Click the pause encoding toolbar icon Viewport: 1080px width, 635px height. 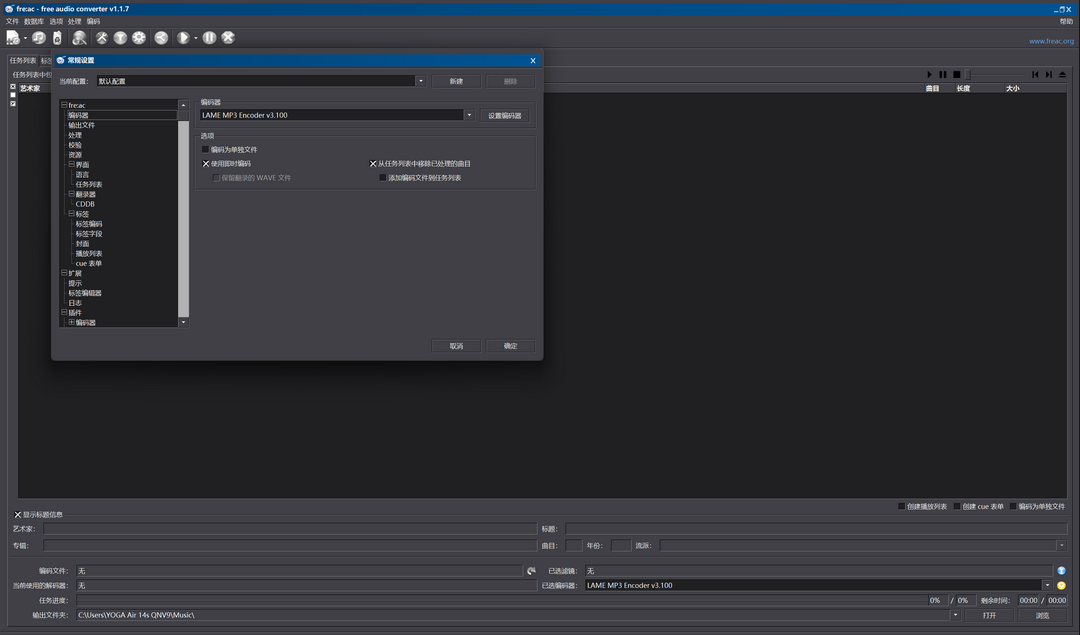click(209, 37)
